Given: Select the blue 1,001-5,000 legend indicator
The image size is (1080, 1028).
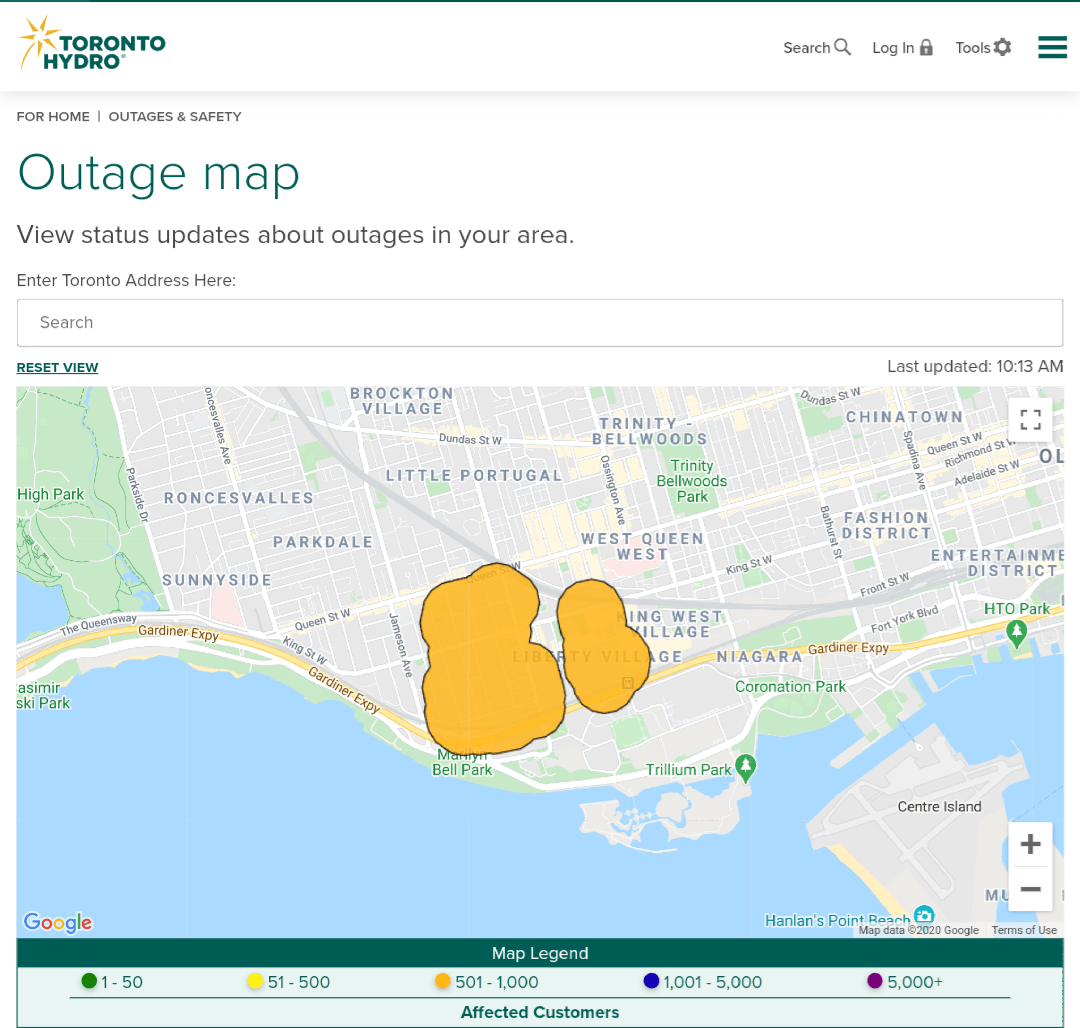Looking at the screenshot, I should coord(652,982).
